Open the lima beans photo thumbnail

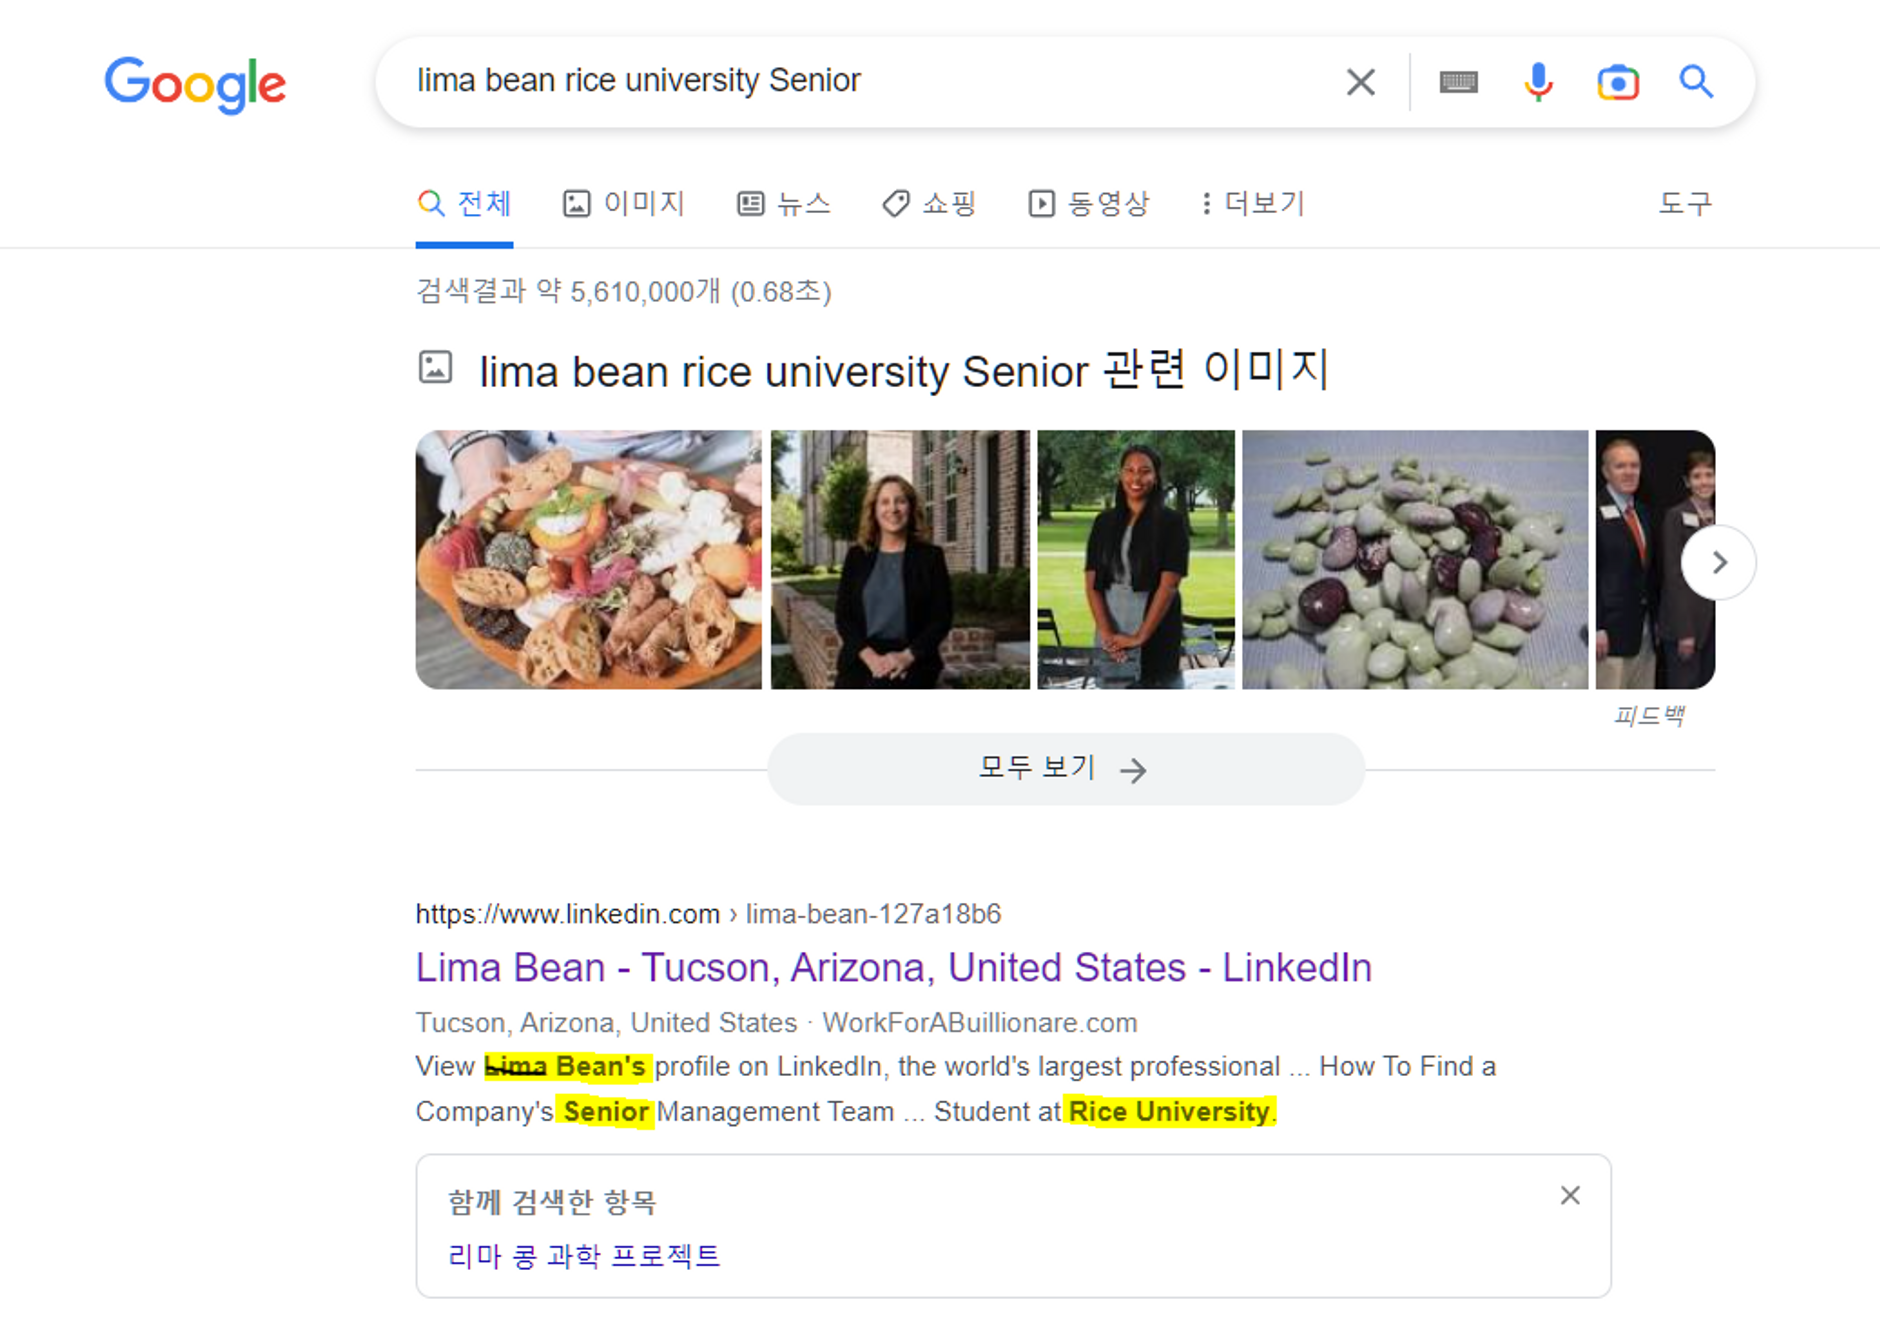pos(1415,560)
